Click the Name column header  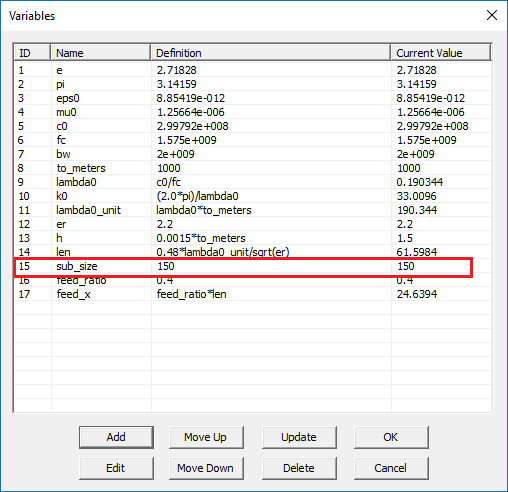point(101,53)
